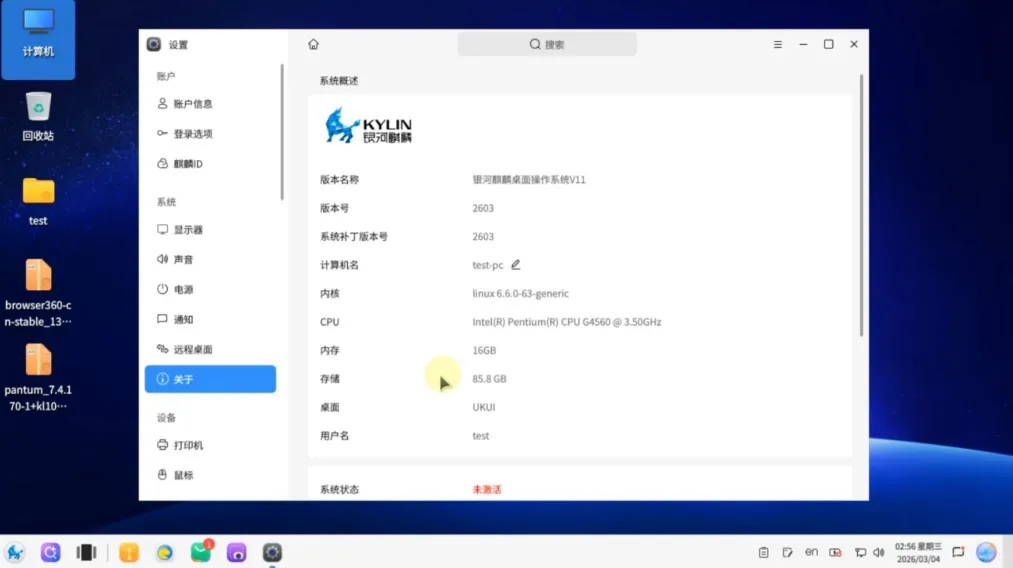Launch the browser from taskbar
Screen dimensions: 1013x568
(x=165, y=552)
